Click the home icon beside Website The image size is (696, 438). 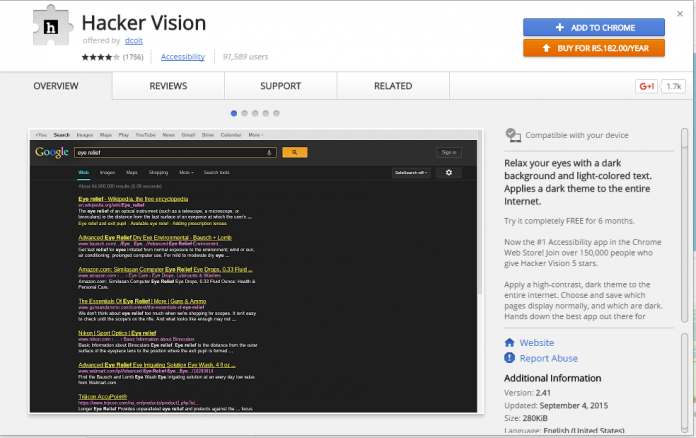tap(510, 343)
